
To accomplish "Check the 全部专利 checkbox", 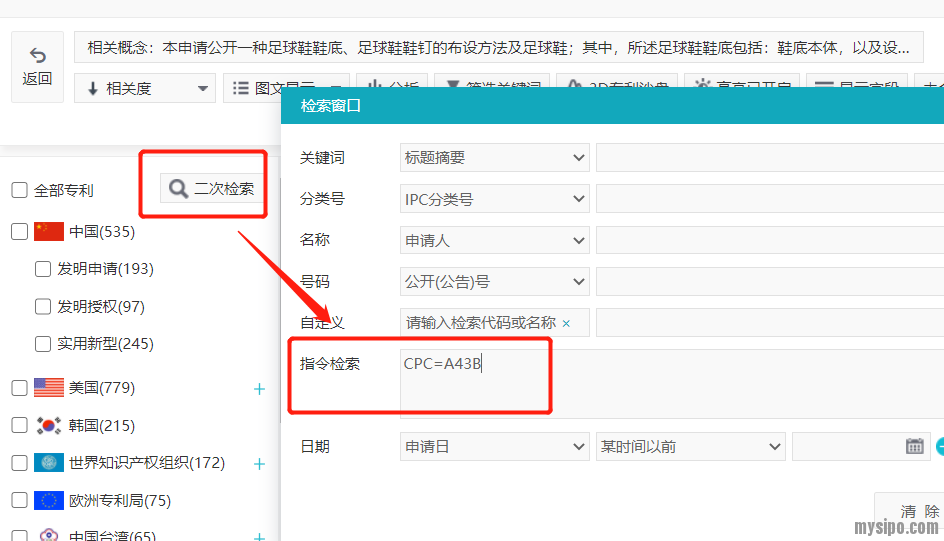I will coord(19,190).
